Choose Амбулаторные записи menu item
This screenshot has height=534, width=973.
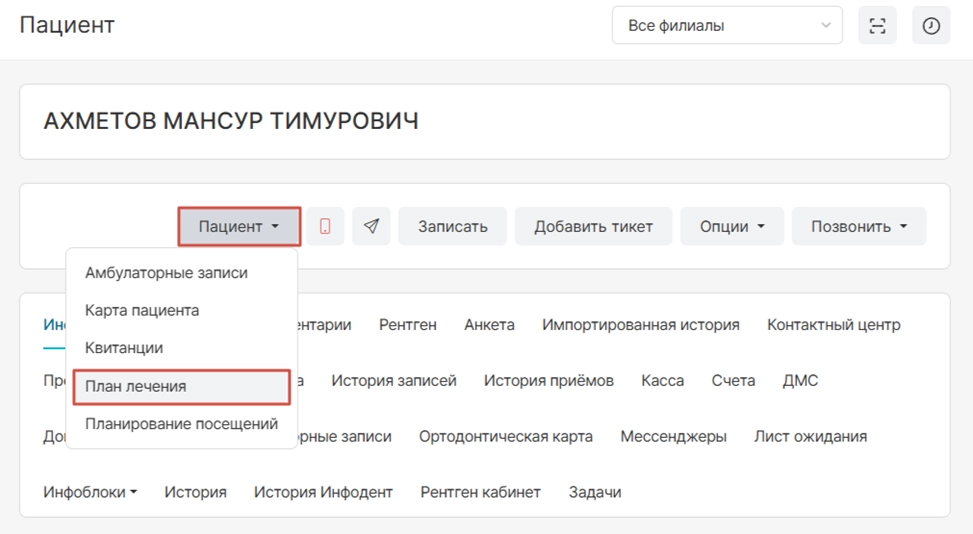[166, 273]
